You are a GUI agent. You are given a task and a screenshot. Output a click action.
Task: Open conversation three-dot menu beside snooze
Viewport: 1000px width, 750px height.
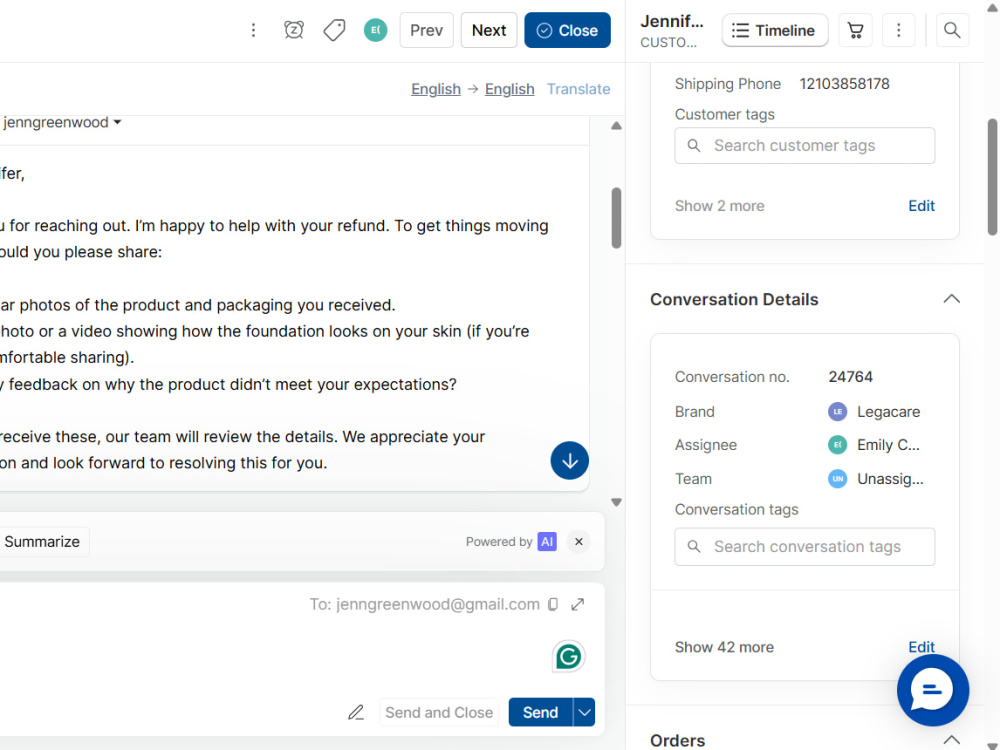click(253, 30)
